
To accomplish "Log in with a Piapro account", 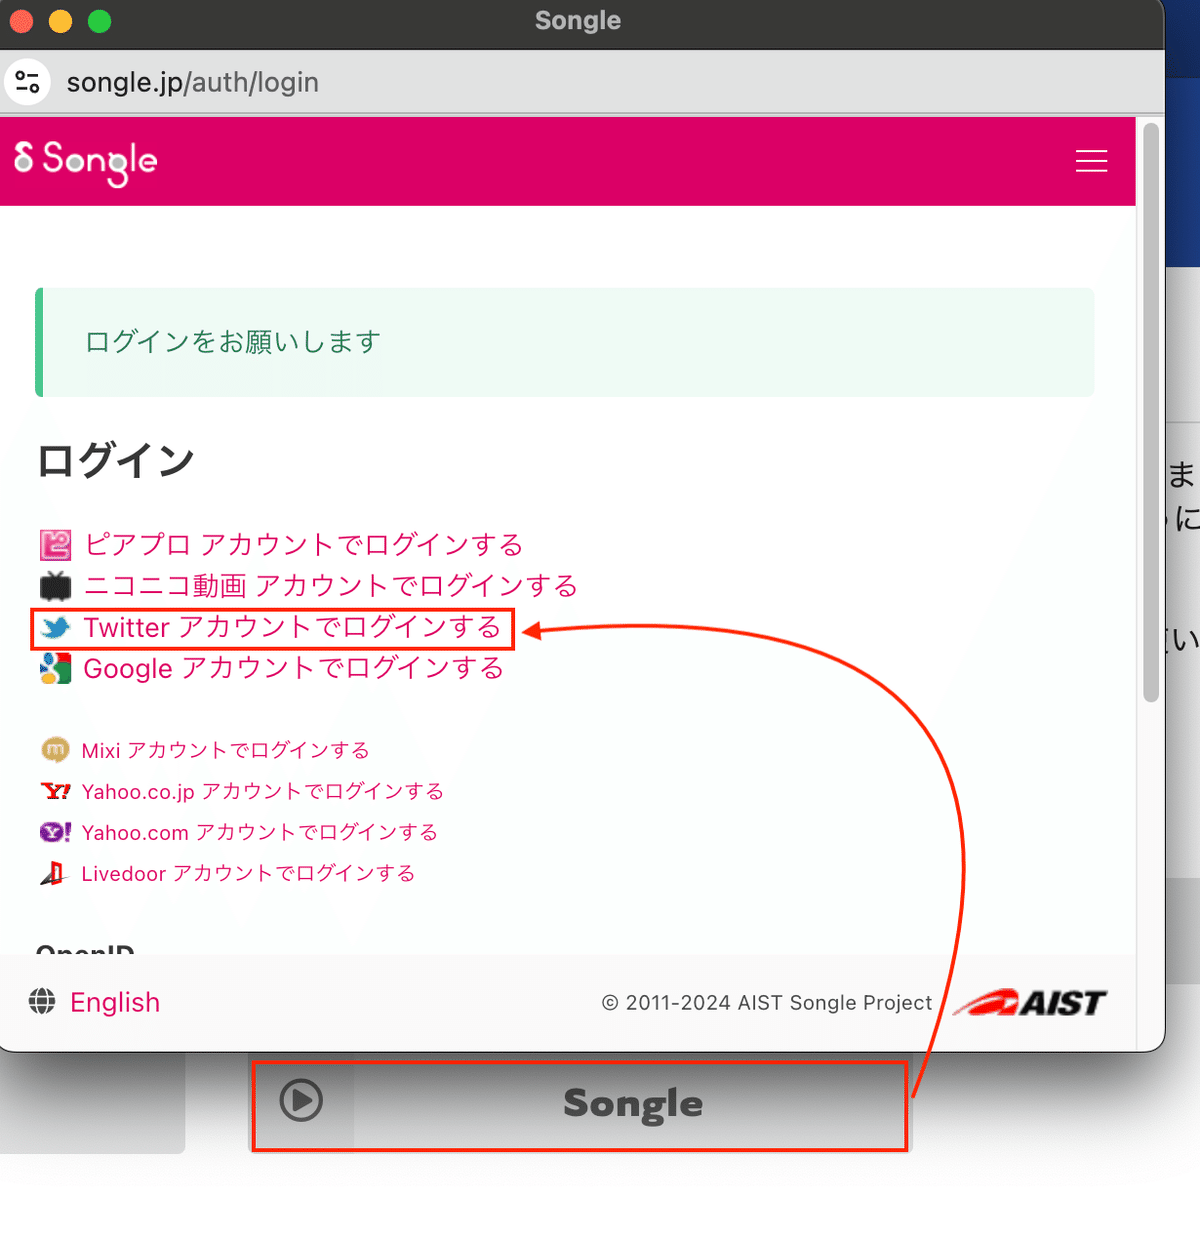I will pos(302,545).
